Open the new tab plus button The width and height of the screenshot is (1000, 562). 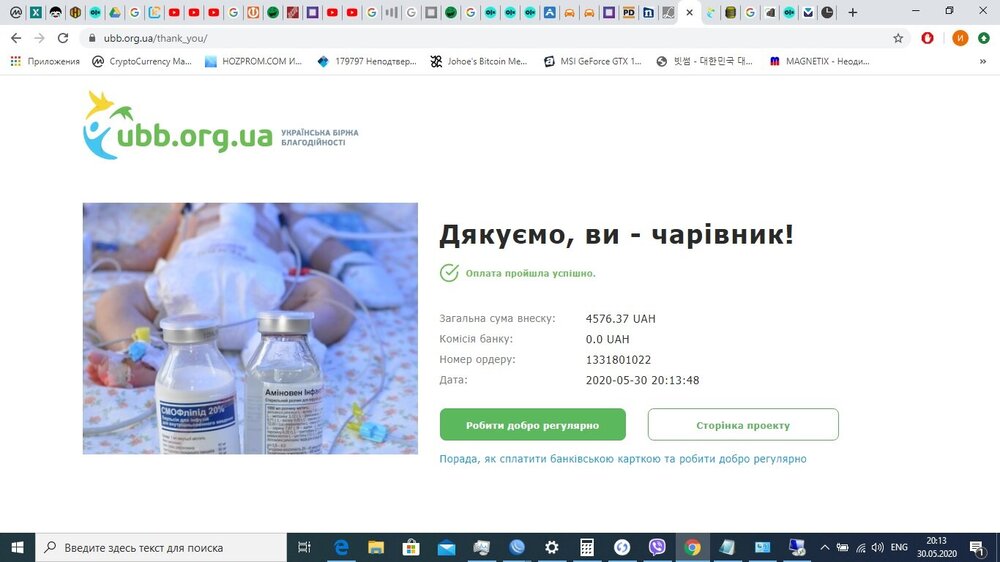(x=852, y=12)
